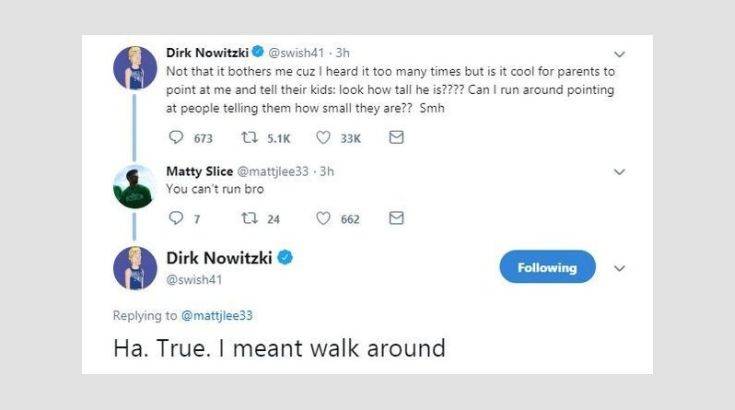735x410 pixels.
Task: Expand options chevron on Dirk's first tweet
Action: 619,53
